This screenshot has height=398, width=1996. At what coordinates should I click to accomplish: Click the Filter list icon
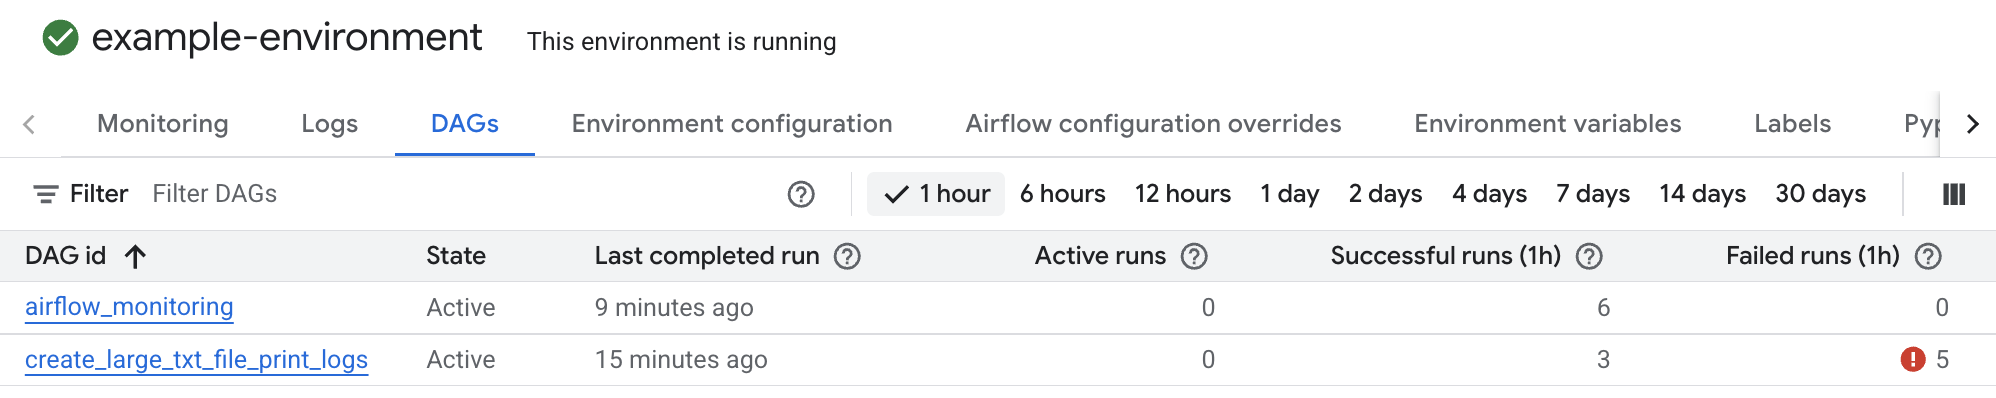[x=46, y=194]
